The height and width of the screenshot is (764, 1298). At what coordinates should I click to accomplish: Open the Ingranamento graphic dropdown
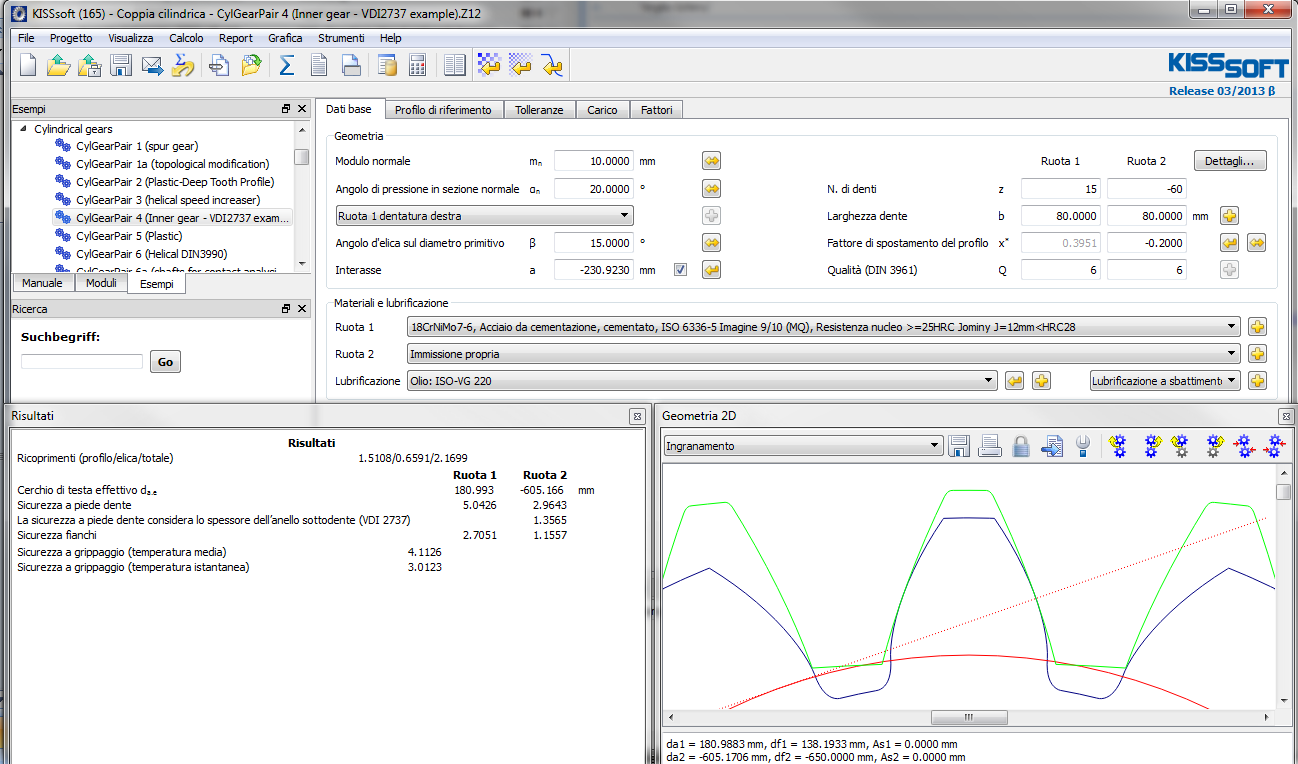tap(804, 446)
